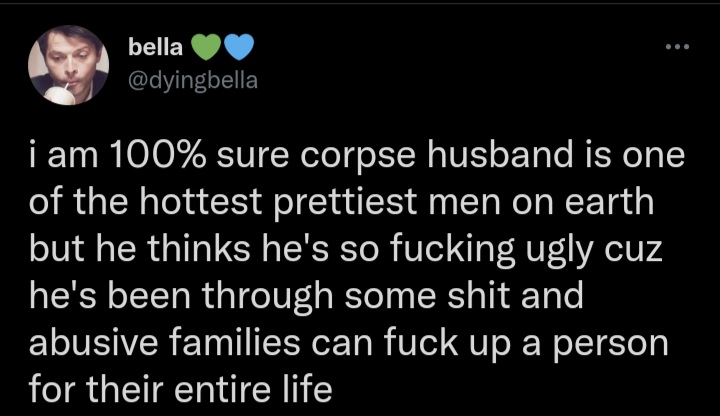Click the word "cuz" in the tweet
This screenshot has width=720, height=416.
pyautogui.click(x=637, y=250)
